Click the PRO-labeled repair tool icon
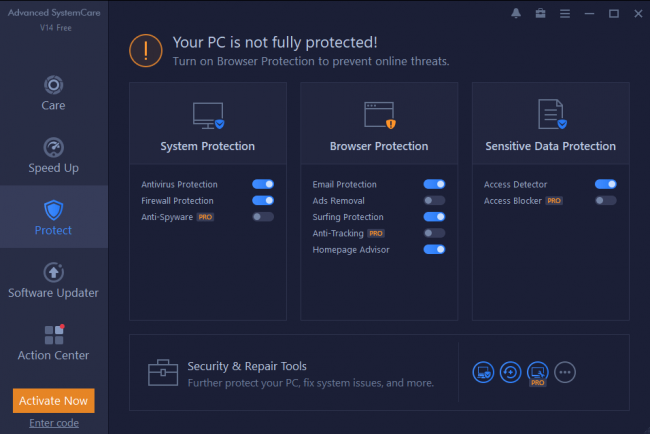Viewport: 650px width, 434px height. [537, 372]
